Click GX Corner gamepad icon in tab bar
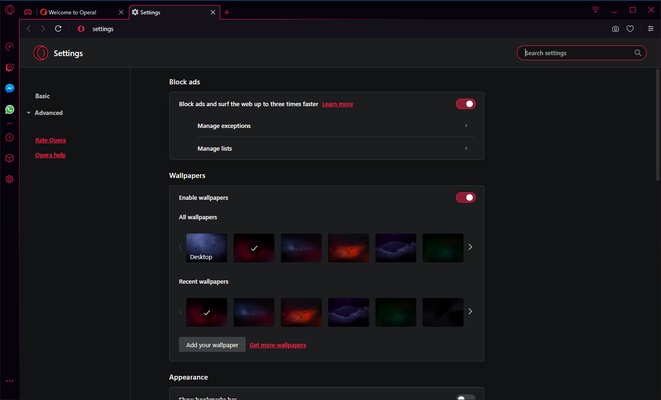661x400 pixels. pos(27,12)
